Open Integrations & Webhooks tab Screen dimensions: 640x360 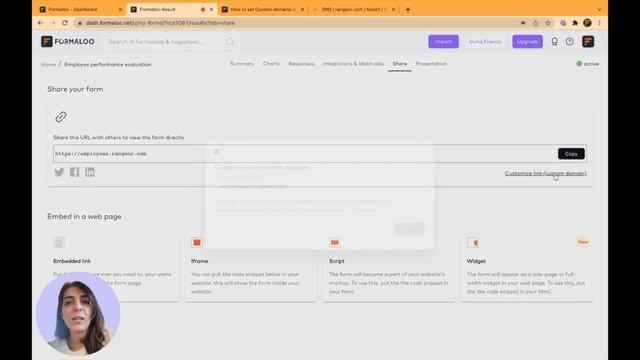353,64
